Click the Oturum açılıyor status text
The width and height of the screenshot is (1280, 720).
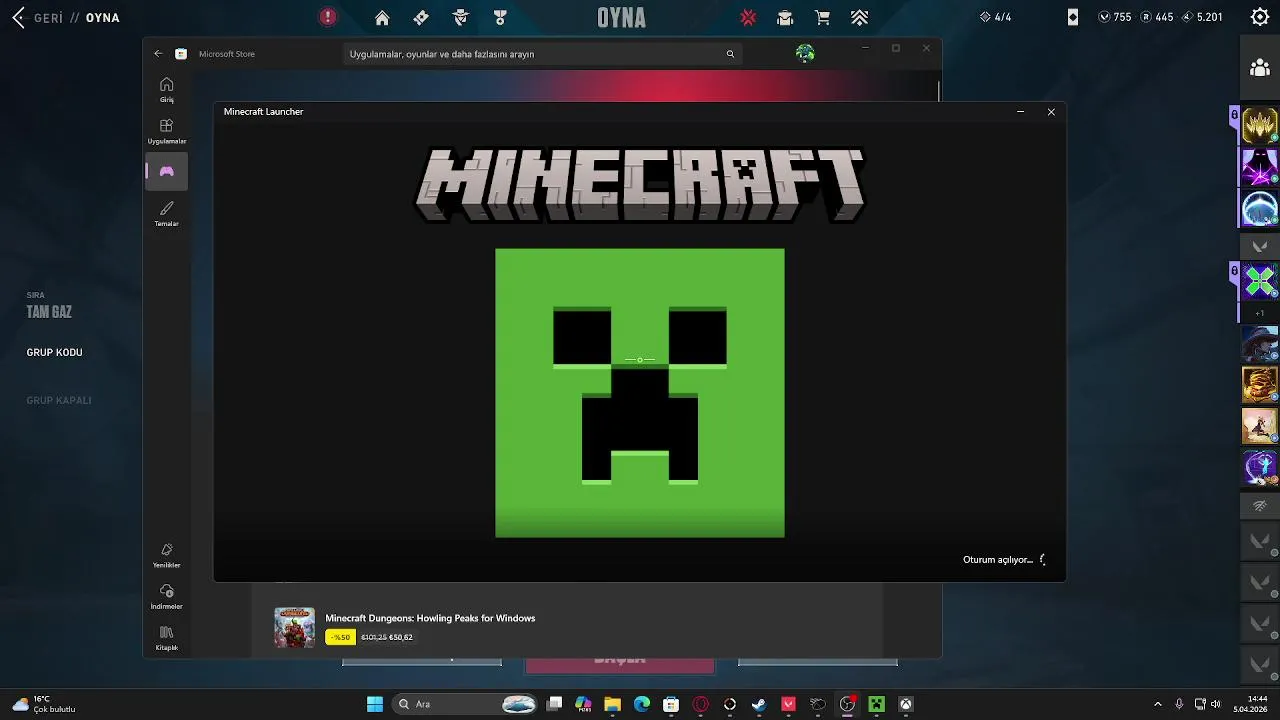coord(997,560)
